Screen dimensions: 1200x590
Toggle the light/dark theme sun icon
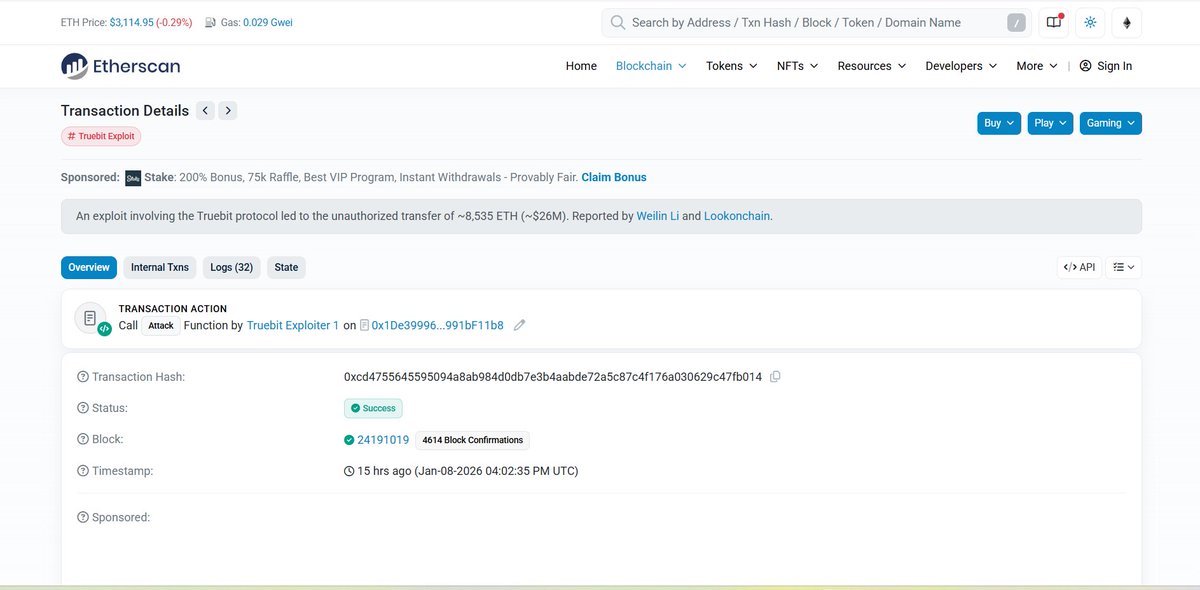tap(1090, 23)
